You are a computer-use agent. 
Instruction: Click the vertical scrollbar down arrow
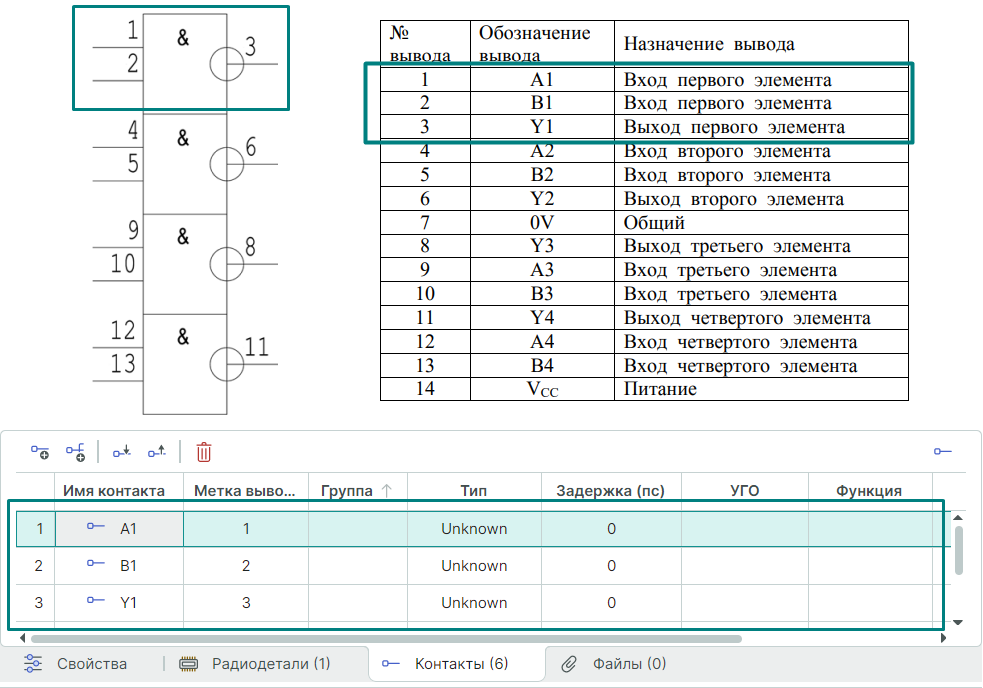958,622
